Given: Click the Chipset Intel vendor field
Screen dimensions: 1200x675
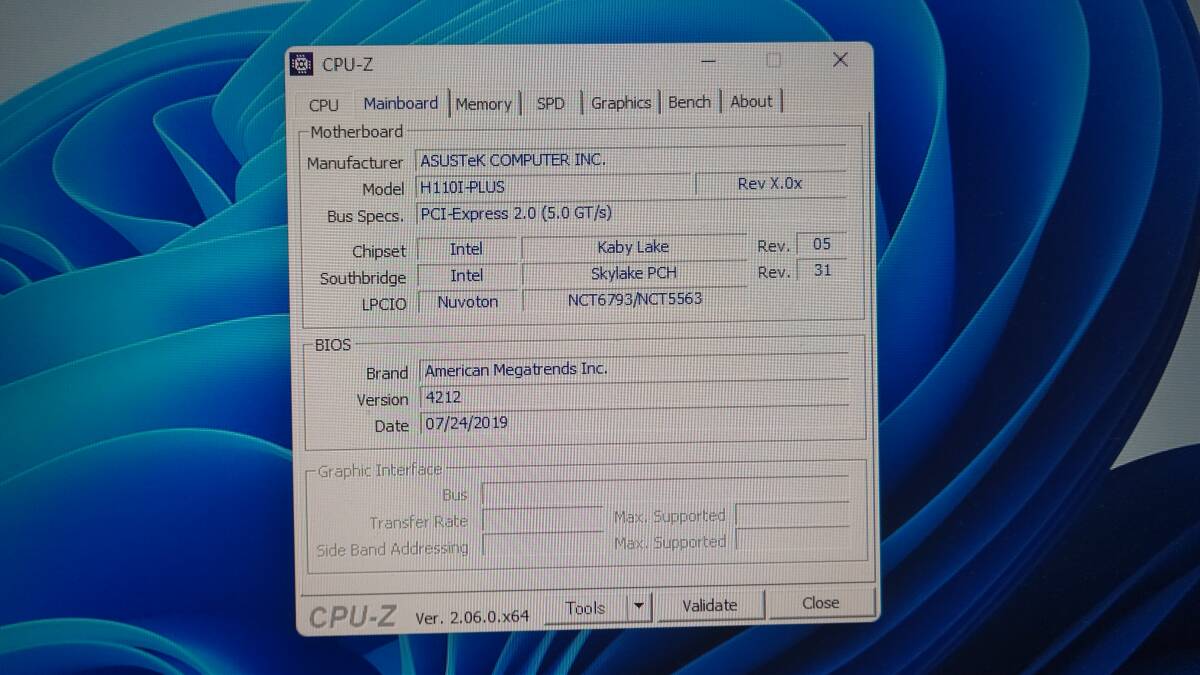Looking at the screenshot, I should (466, 249).
